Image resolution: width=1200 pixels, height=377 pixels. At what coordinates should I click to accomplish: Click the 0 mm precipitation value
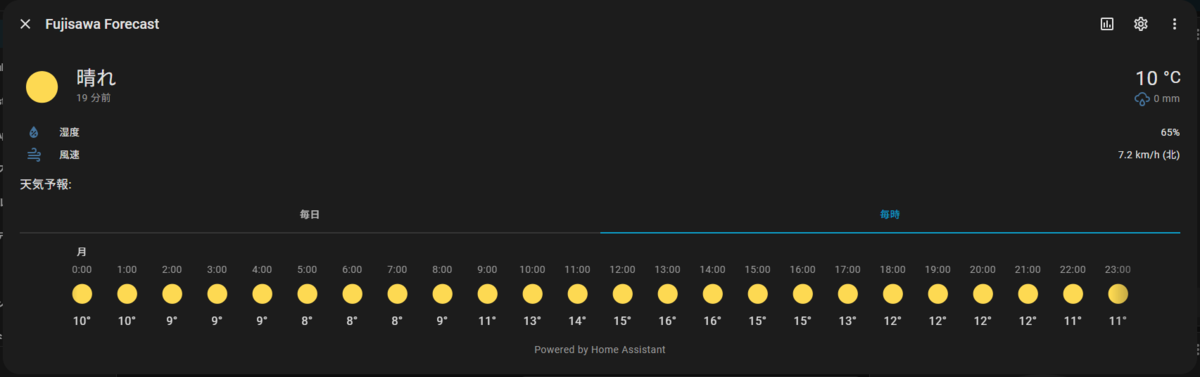1167,99
